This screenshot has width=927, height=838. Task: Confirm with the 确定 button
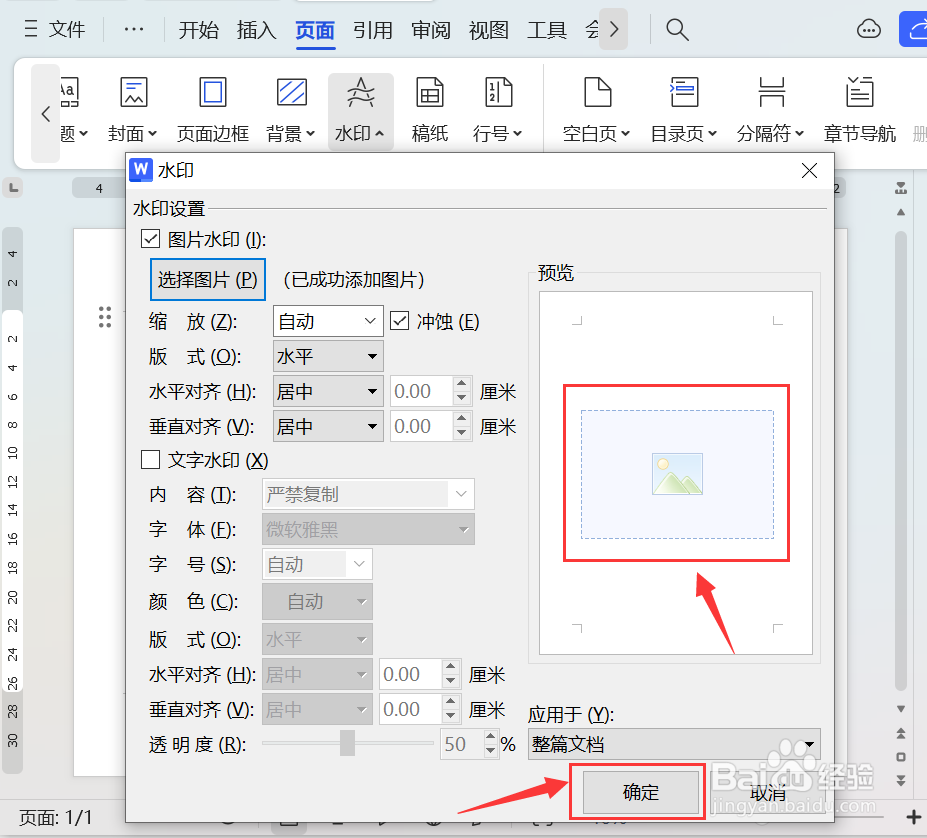638,791
